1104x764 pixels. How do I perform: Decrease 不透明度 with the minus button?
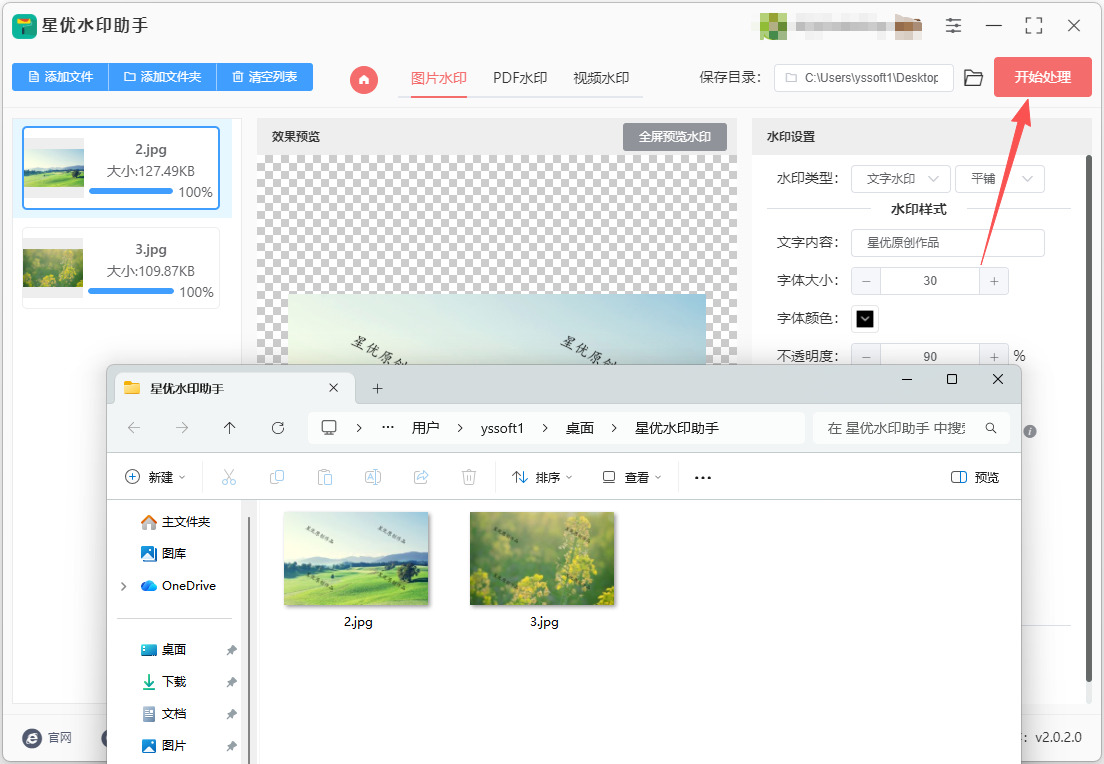[x=866, y=356]
